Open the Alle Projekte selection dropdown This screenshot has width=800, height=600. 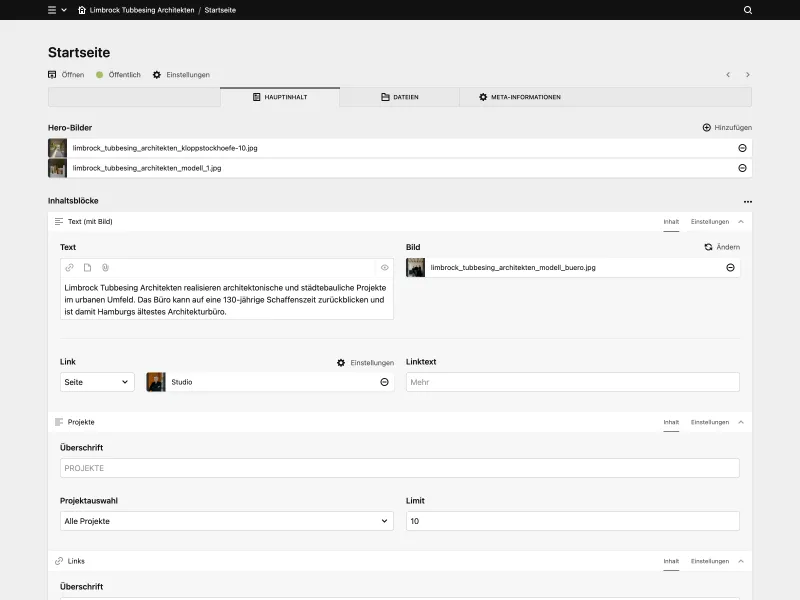point(226,520)
